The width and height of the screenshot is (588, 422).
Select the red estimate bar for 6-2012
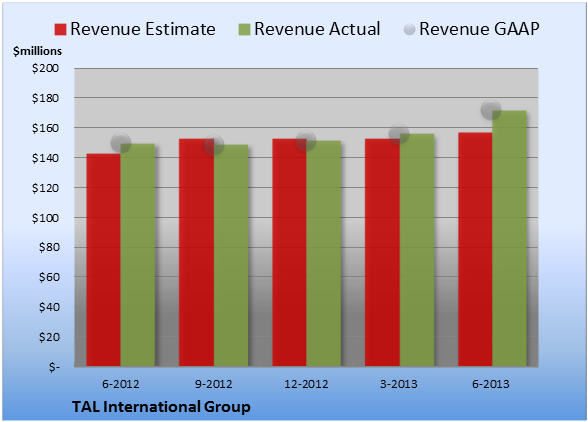(104, 260)
